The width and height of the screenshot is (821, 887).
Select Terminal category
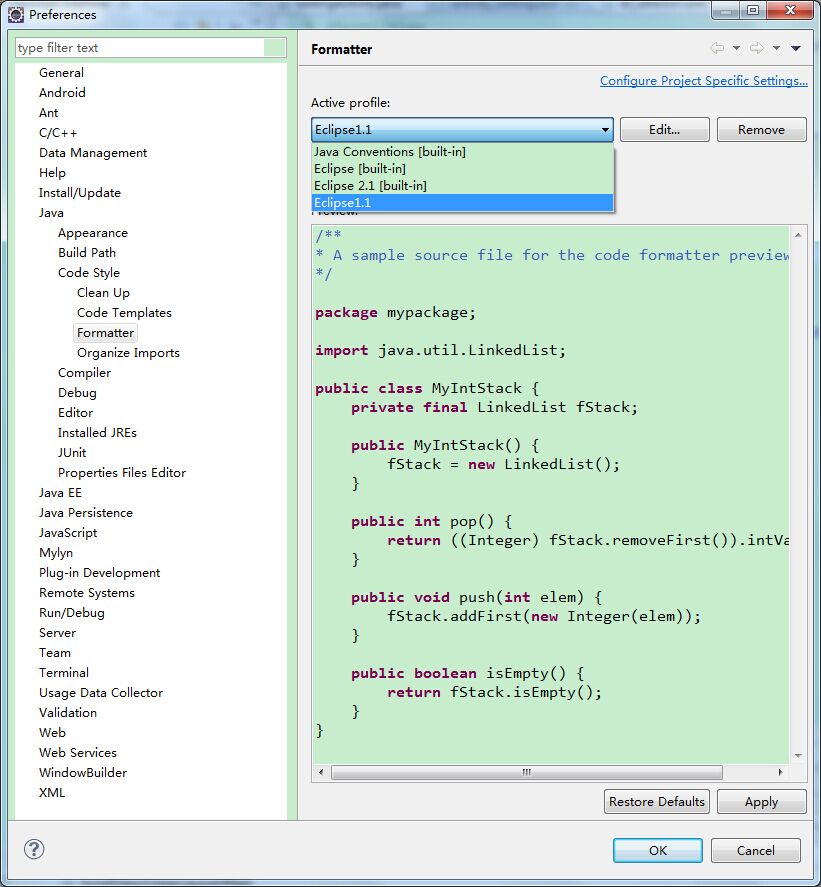tap(63, 673)
